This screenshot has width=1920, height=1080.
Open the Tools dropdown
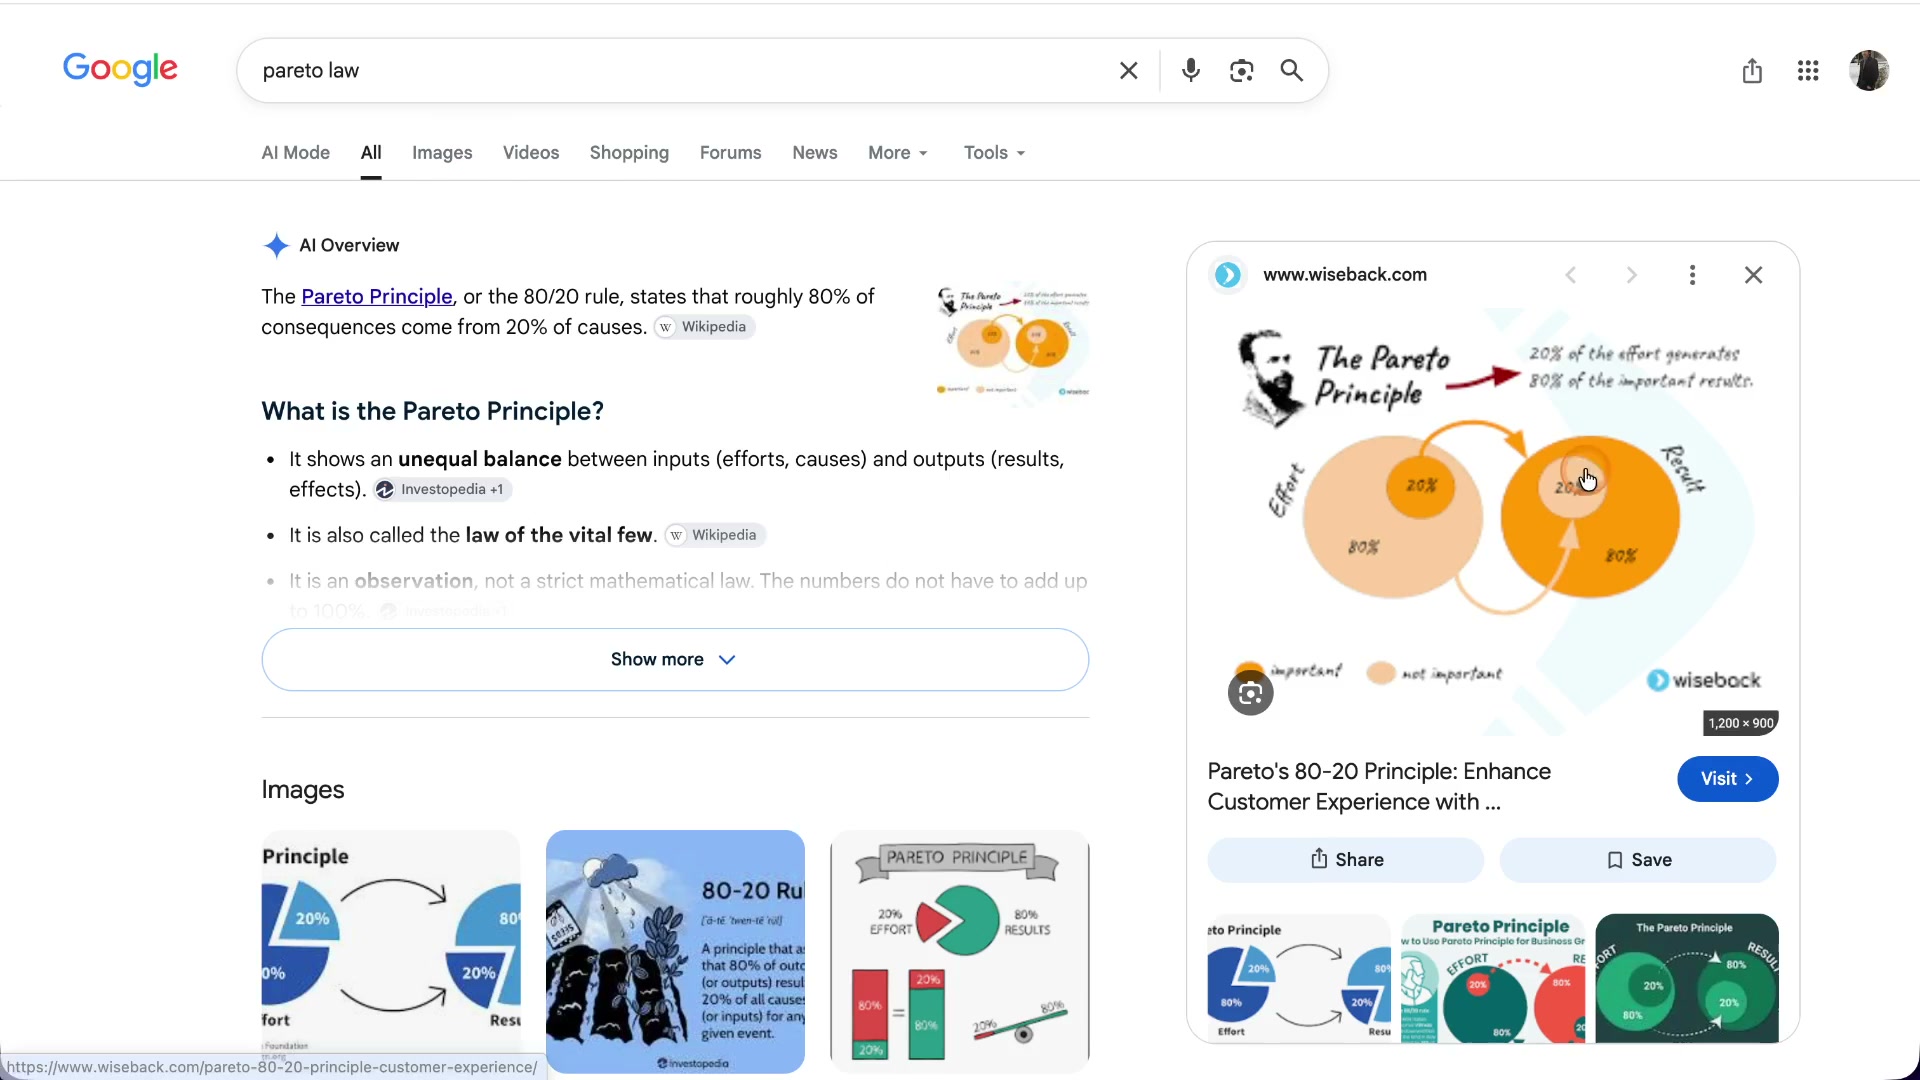(994, 153)
